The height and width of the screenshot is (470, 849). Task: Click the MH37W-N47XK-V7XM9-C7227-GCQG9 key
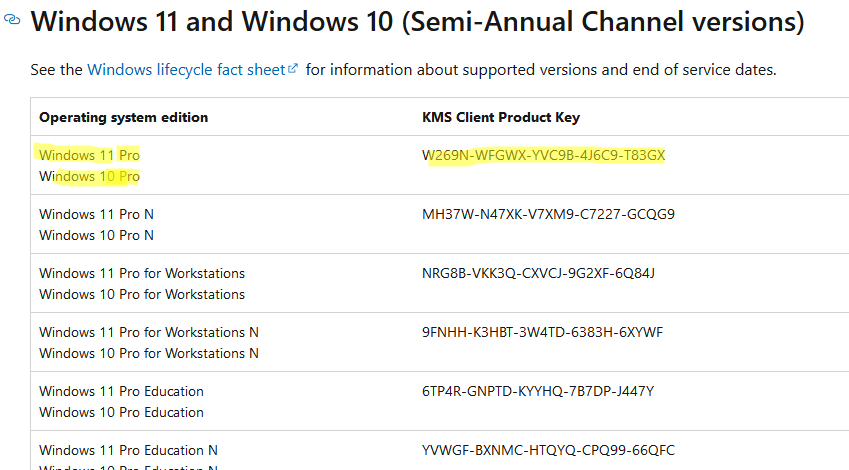548,214
